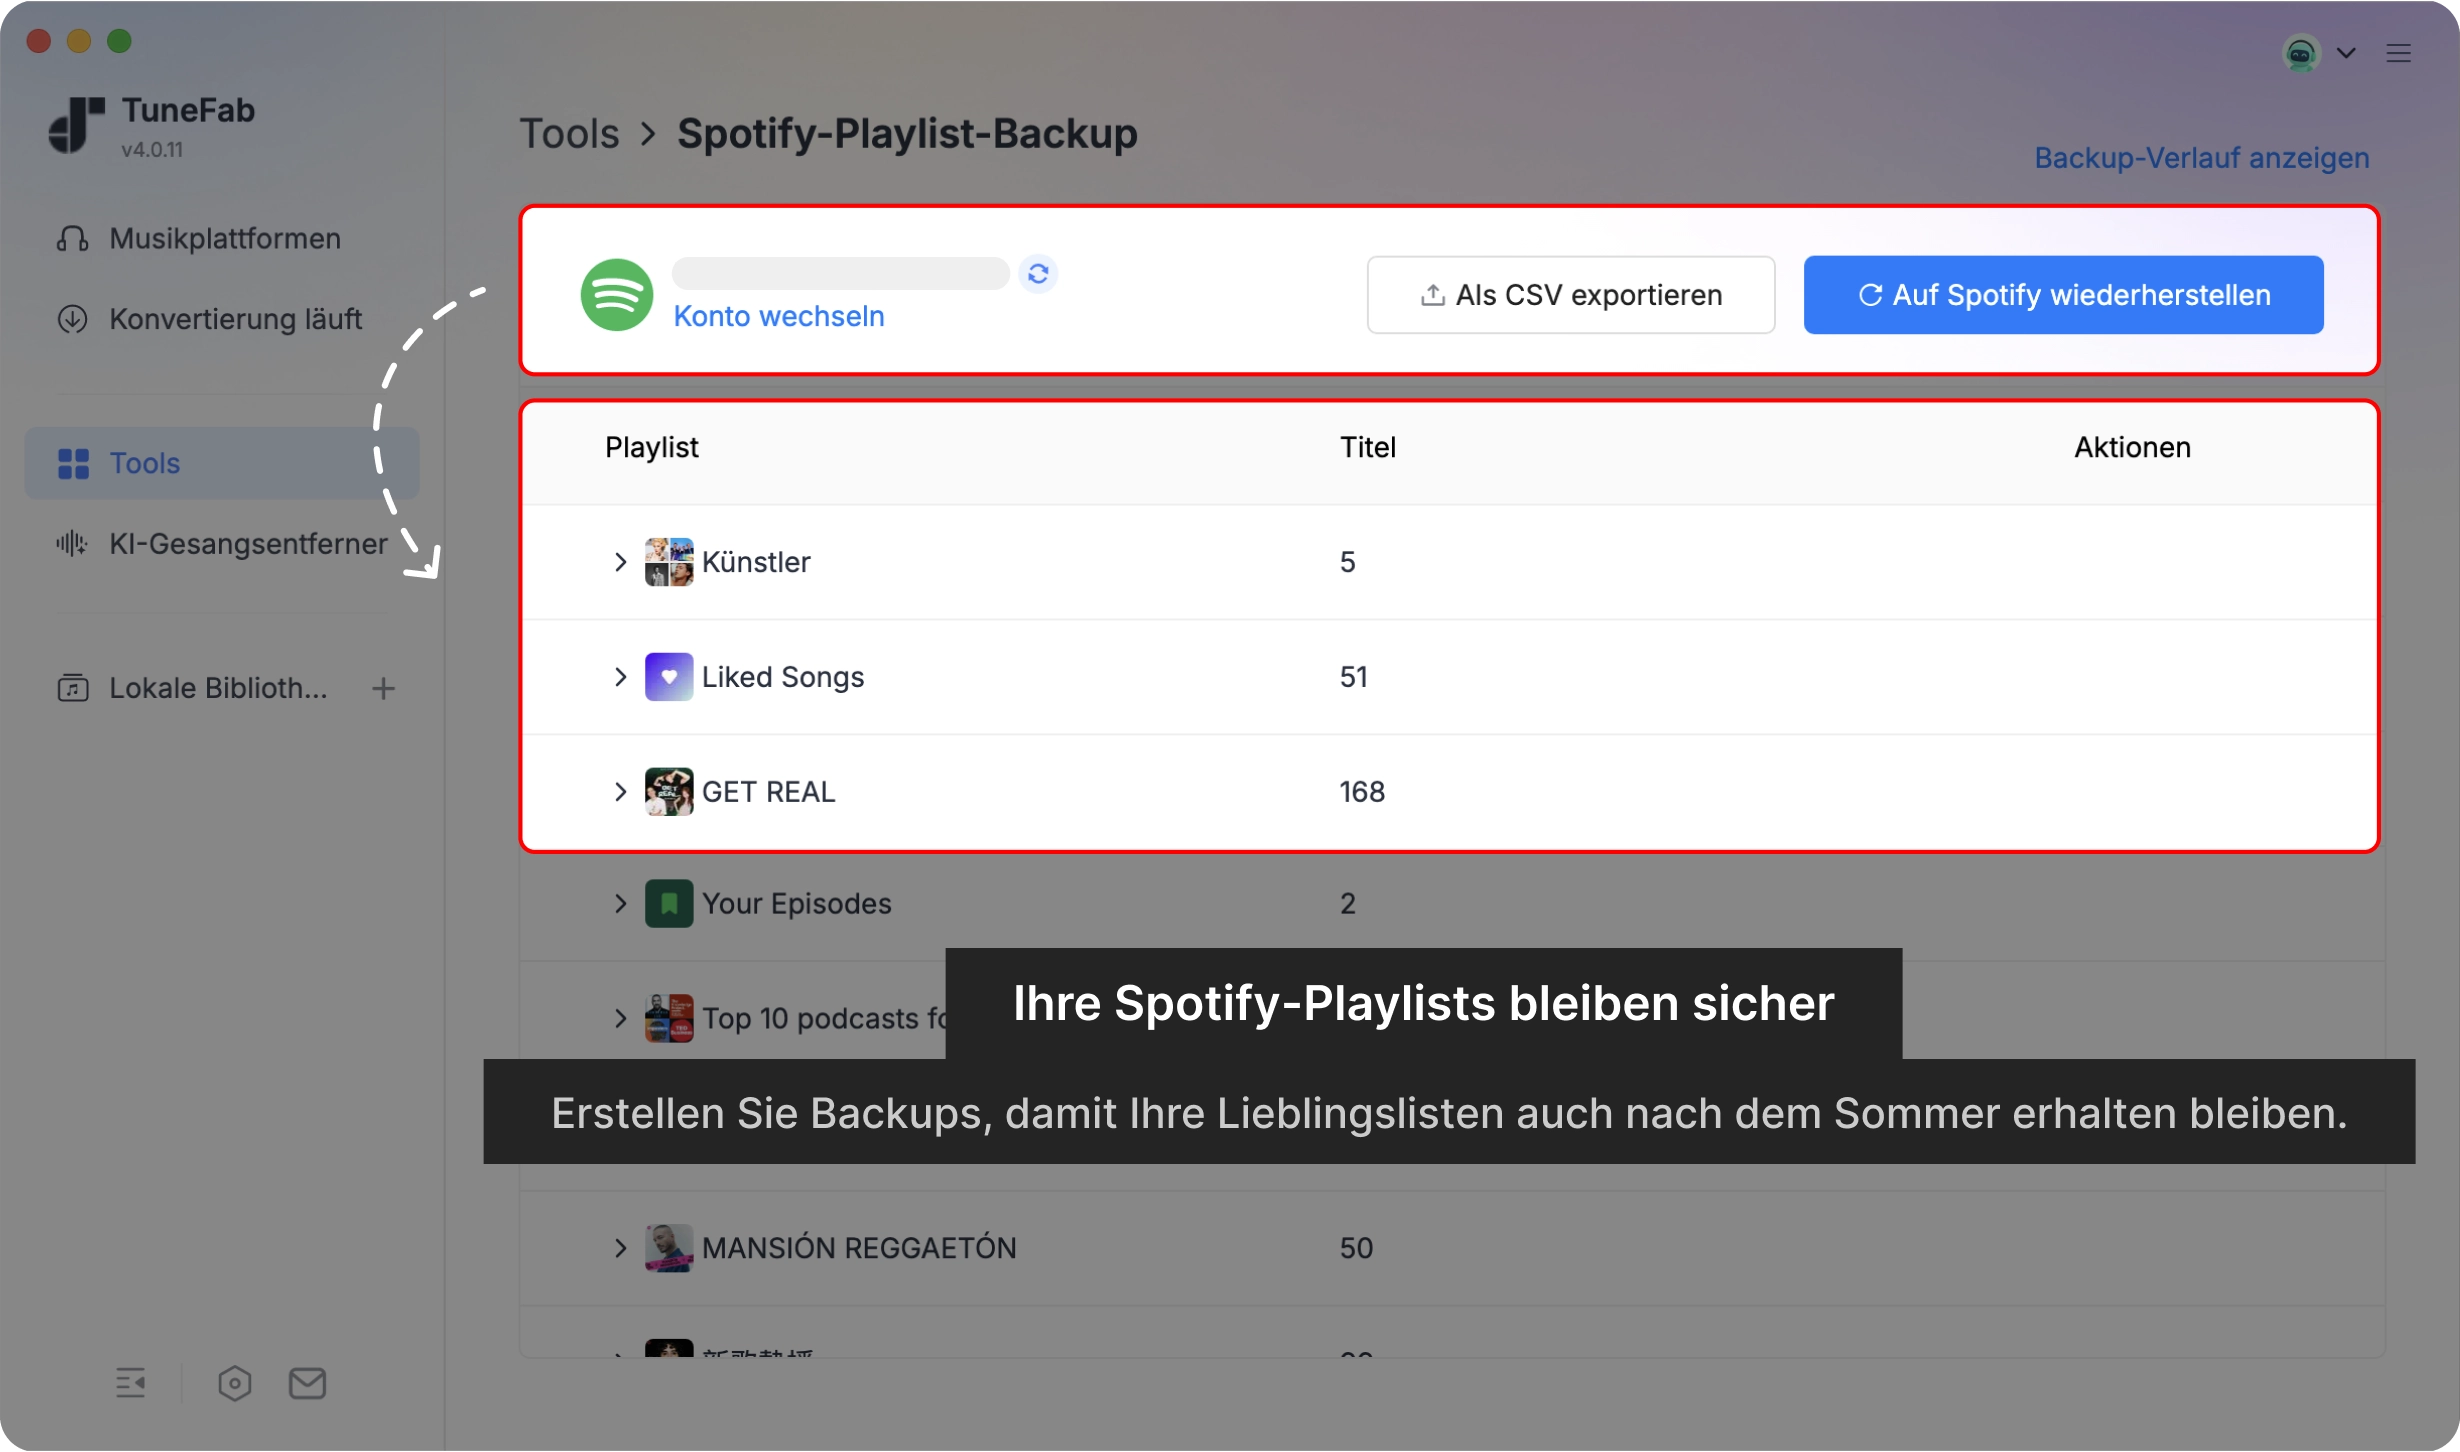Click the Als CSV exportieren button
This screenshot has height=1452, width=2460.
tap(1570, 295)
